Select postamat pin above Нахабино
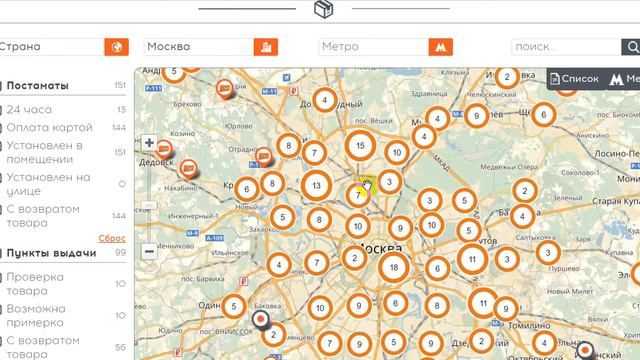The height and width of the screenshot is (360, 640). coord(189,169)
